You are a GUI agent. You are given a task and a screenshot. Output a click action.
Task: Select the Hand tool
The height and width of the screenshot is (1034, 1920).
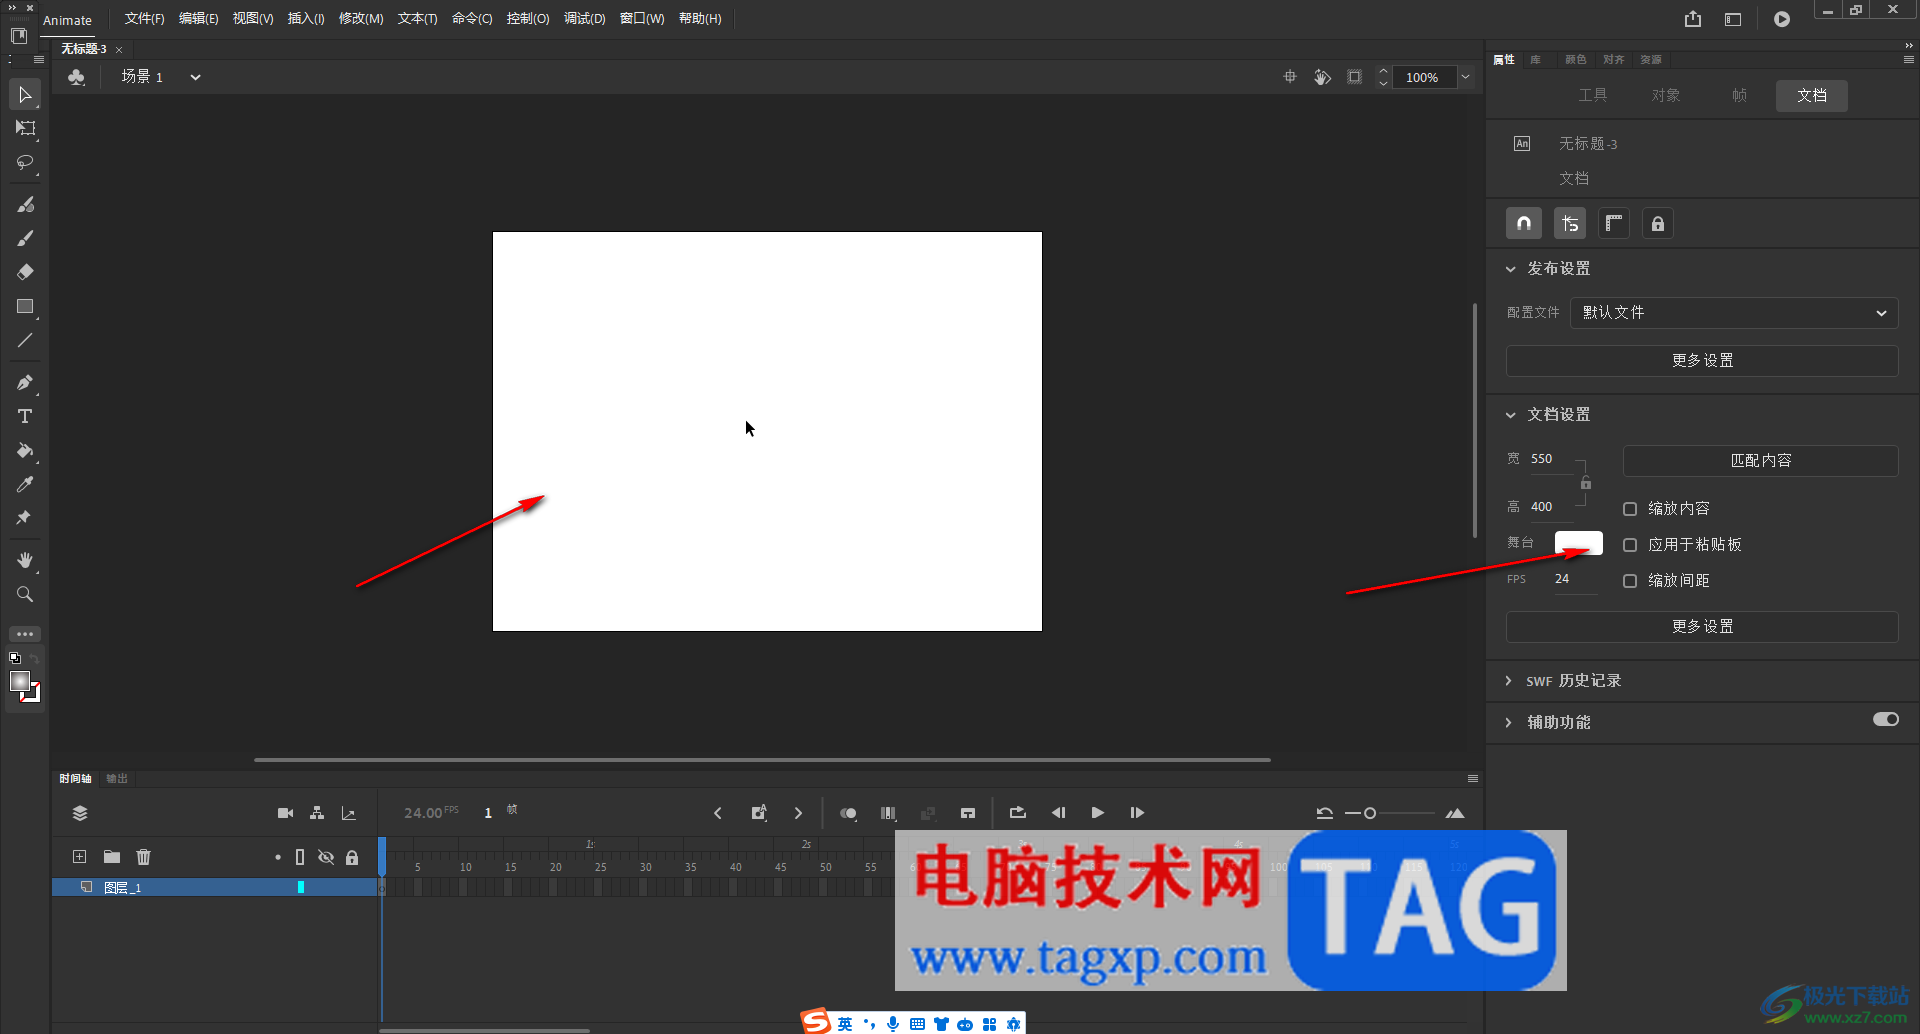coord(25,560)
